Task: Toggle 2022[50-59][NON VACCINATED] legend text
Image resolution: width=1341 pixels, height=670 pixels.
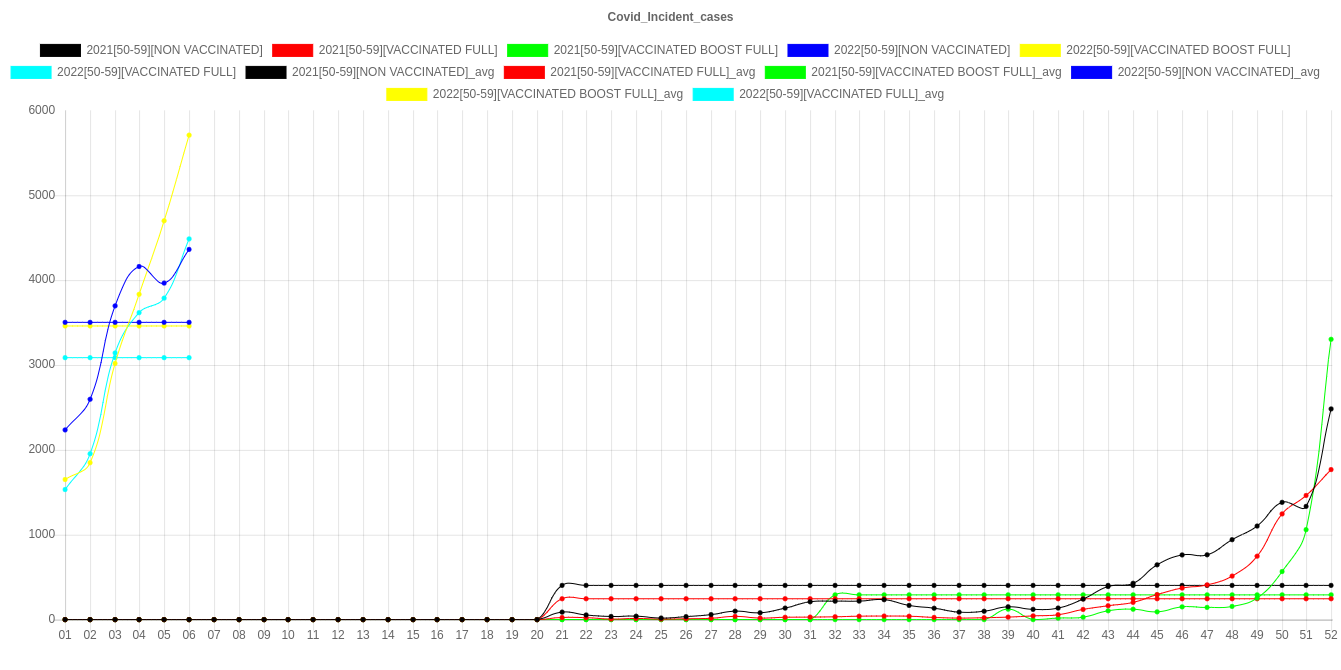Action: coord(921,50)
